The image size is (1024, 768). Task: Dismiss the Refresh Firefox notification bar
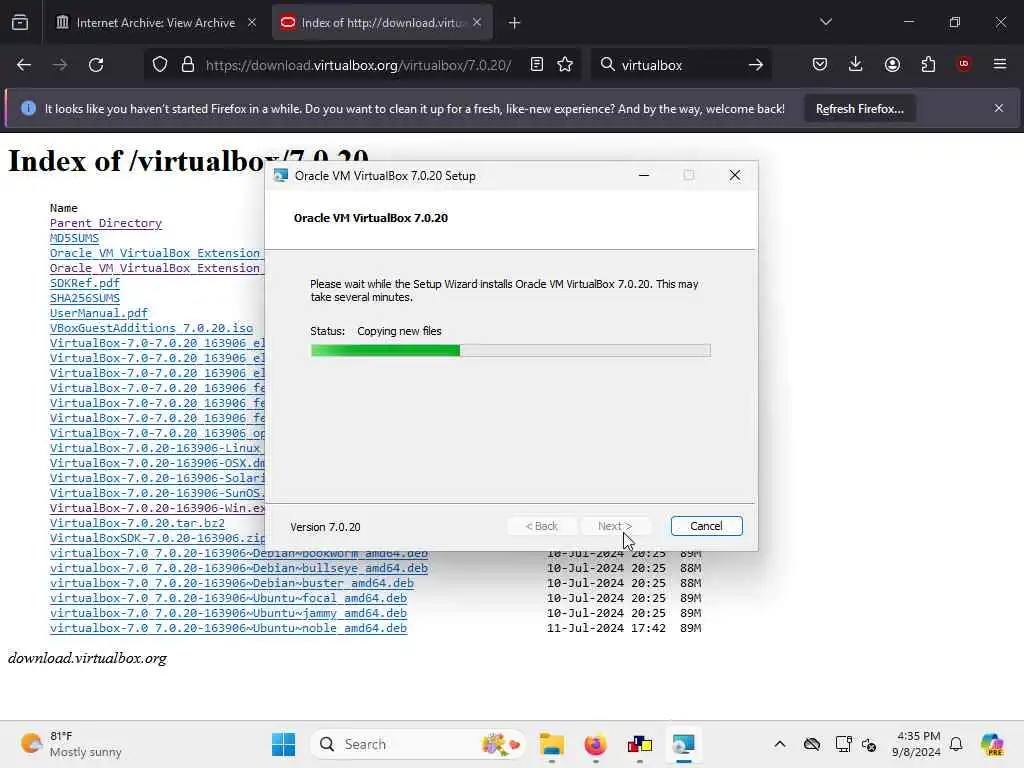point(999,108)
